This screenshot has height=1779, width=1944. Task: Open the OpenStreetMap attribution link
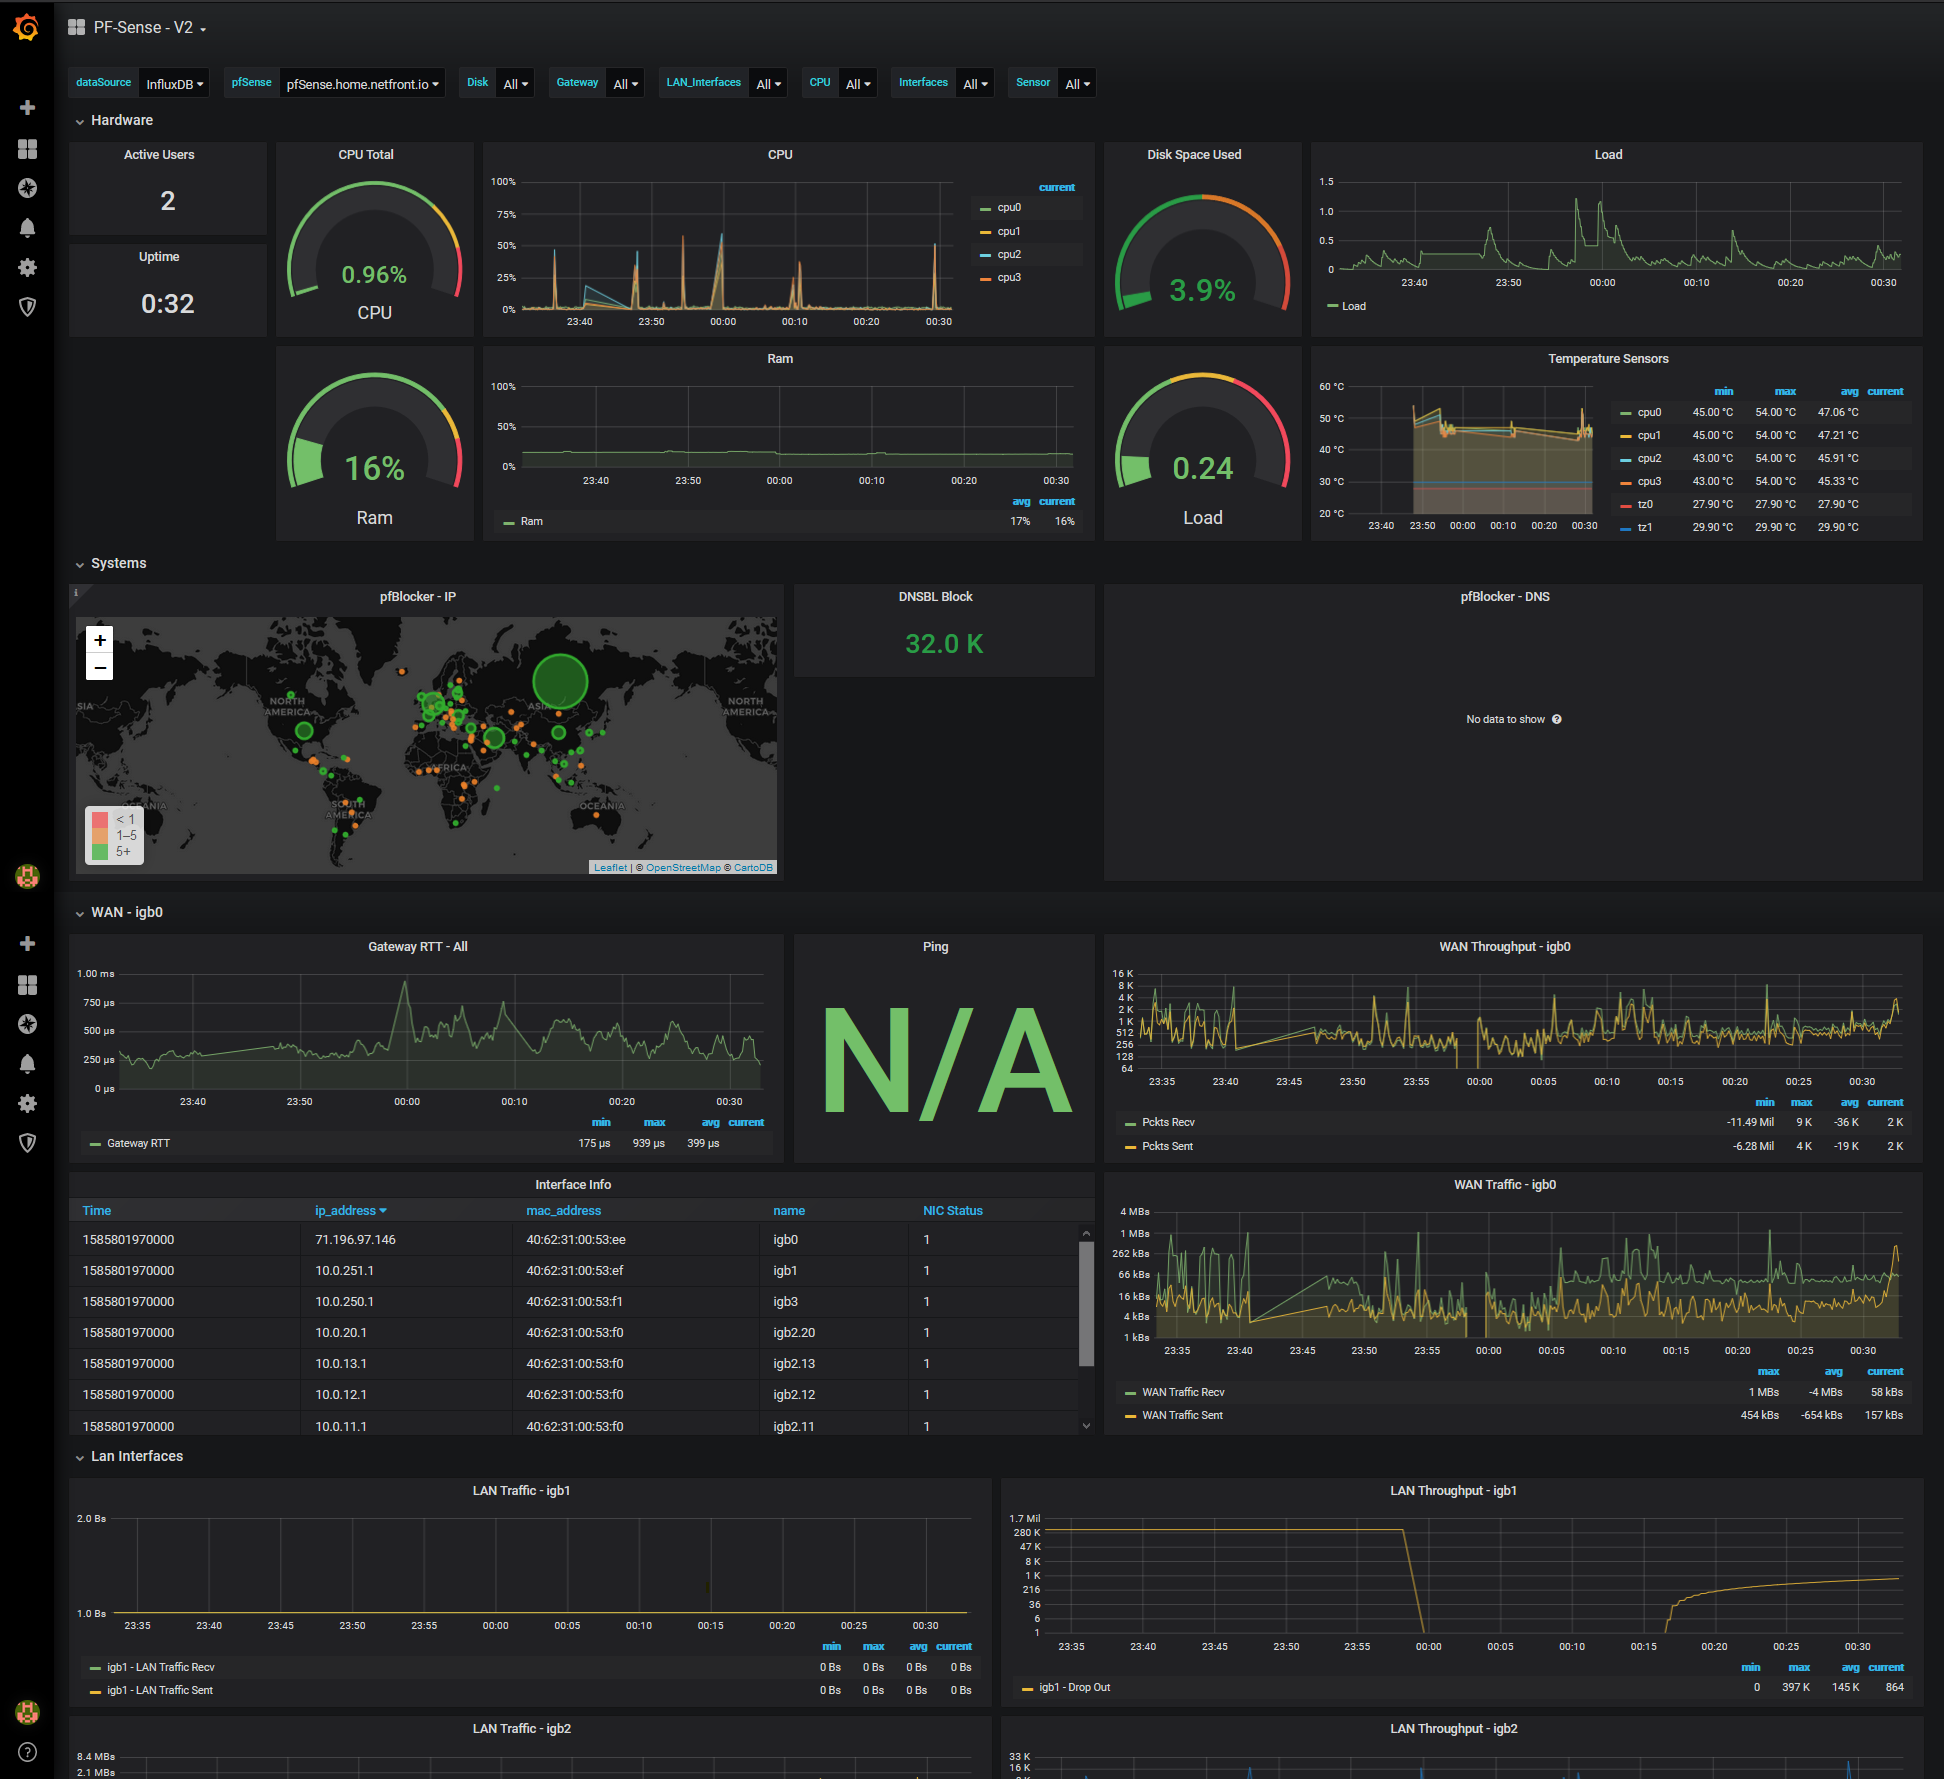pos(683,867)
